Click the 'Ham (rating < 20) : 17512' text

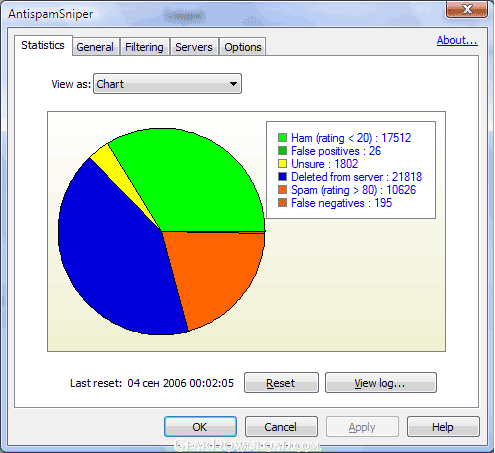pos(351,138)
